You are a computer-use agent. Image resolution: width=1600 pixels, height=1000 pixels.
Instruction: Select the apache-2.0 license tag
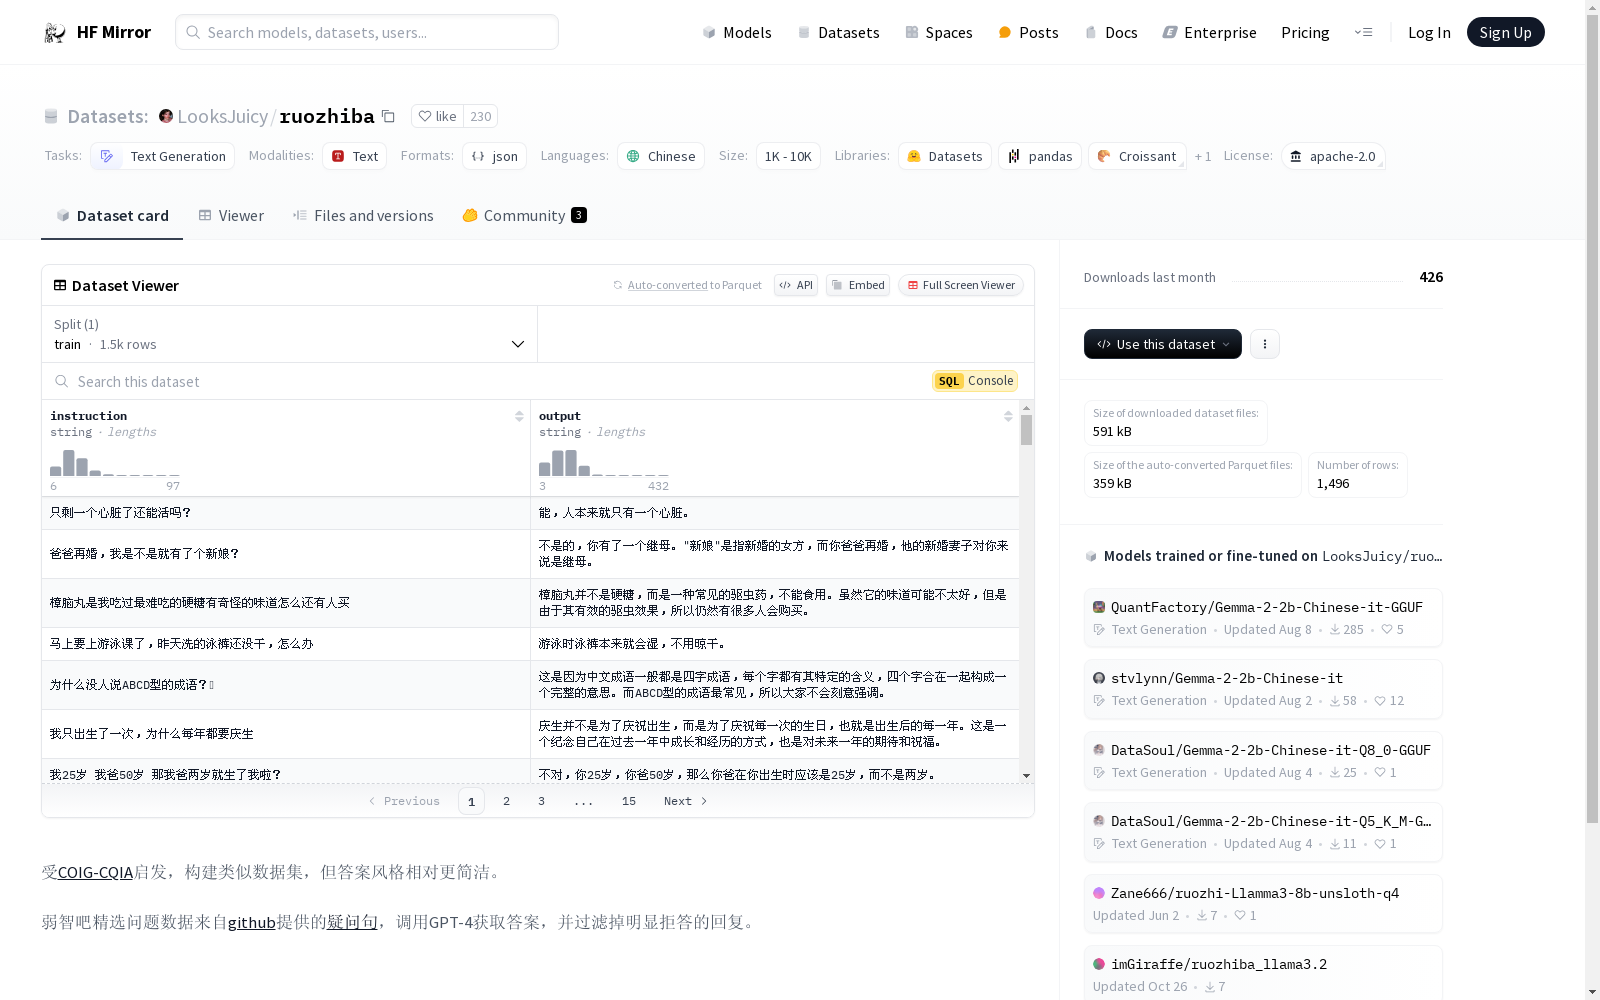tap(1333, 156)
